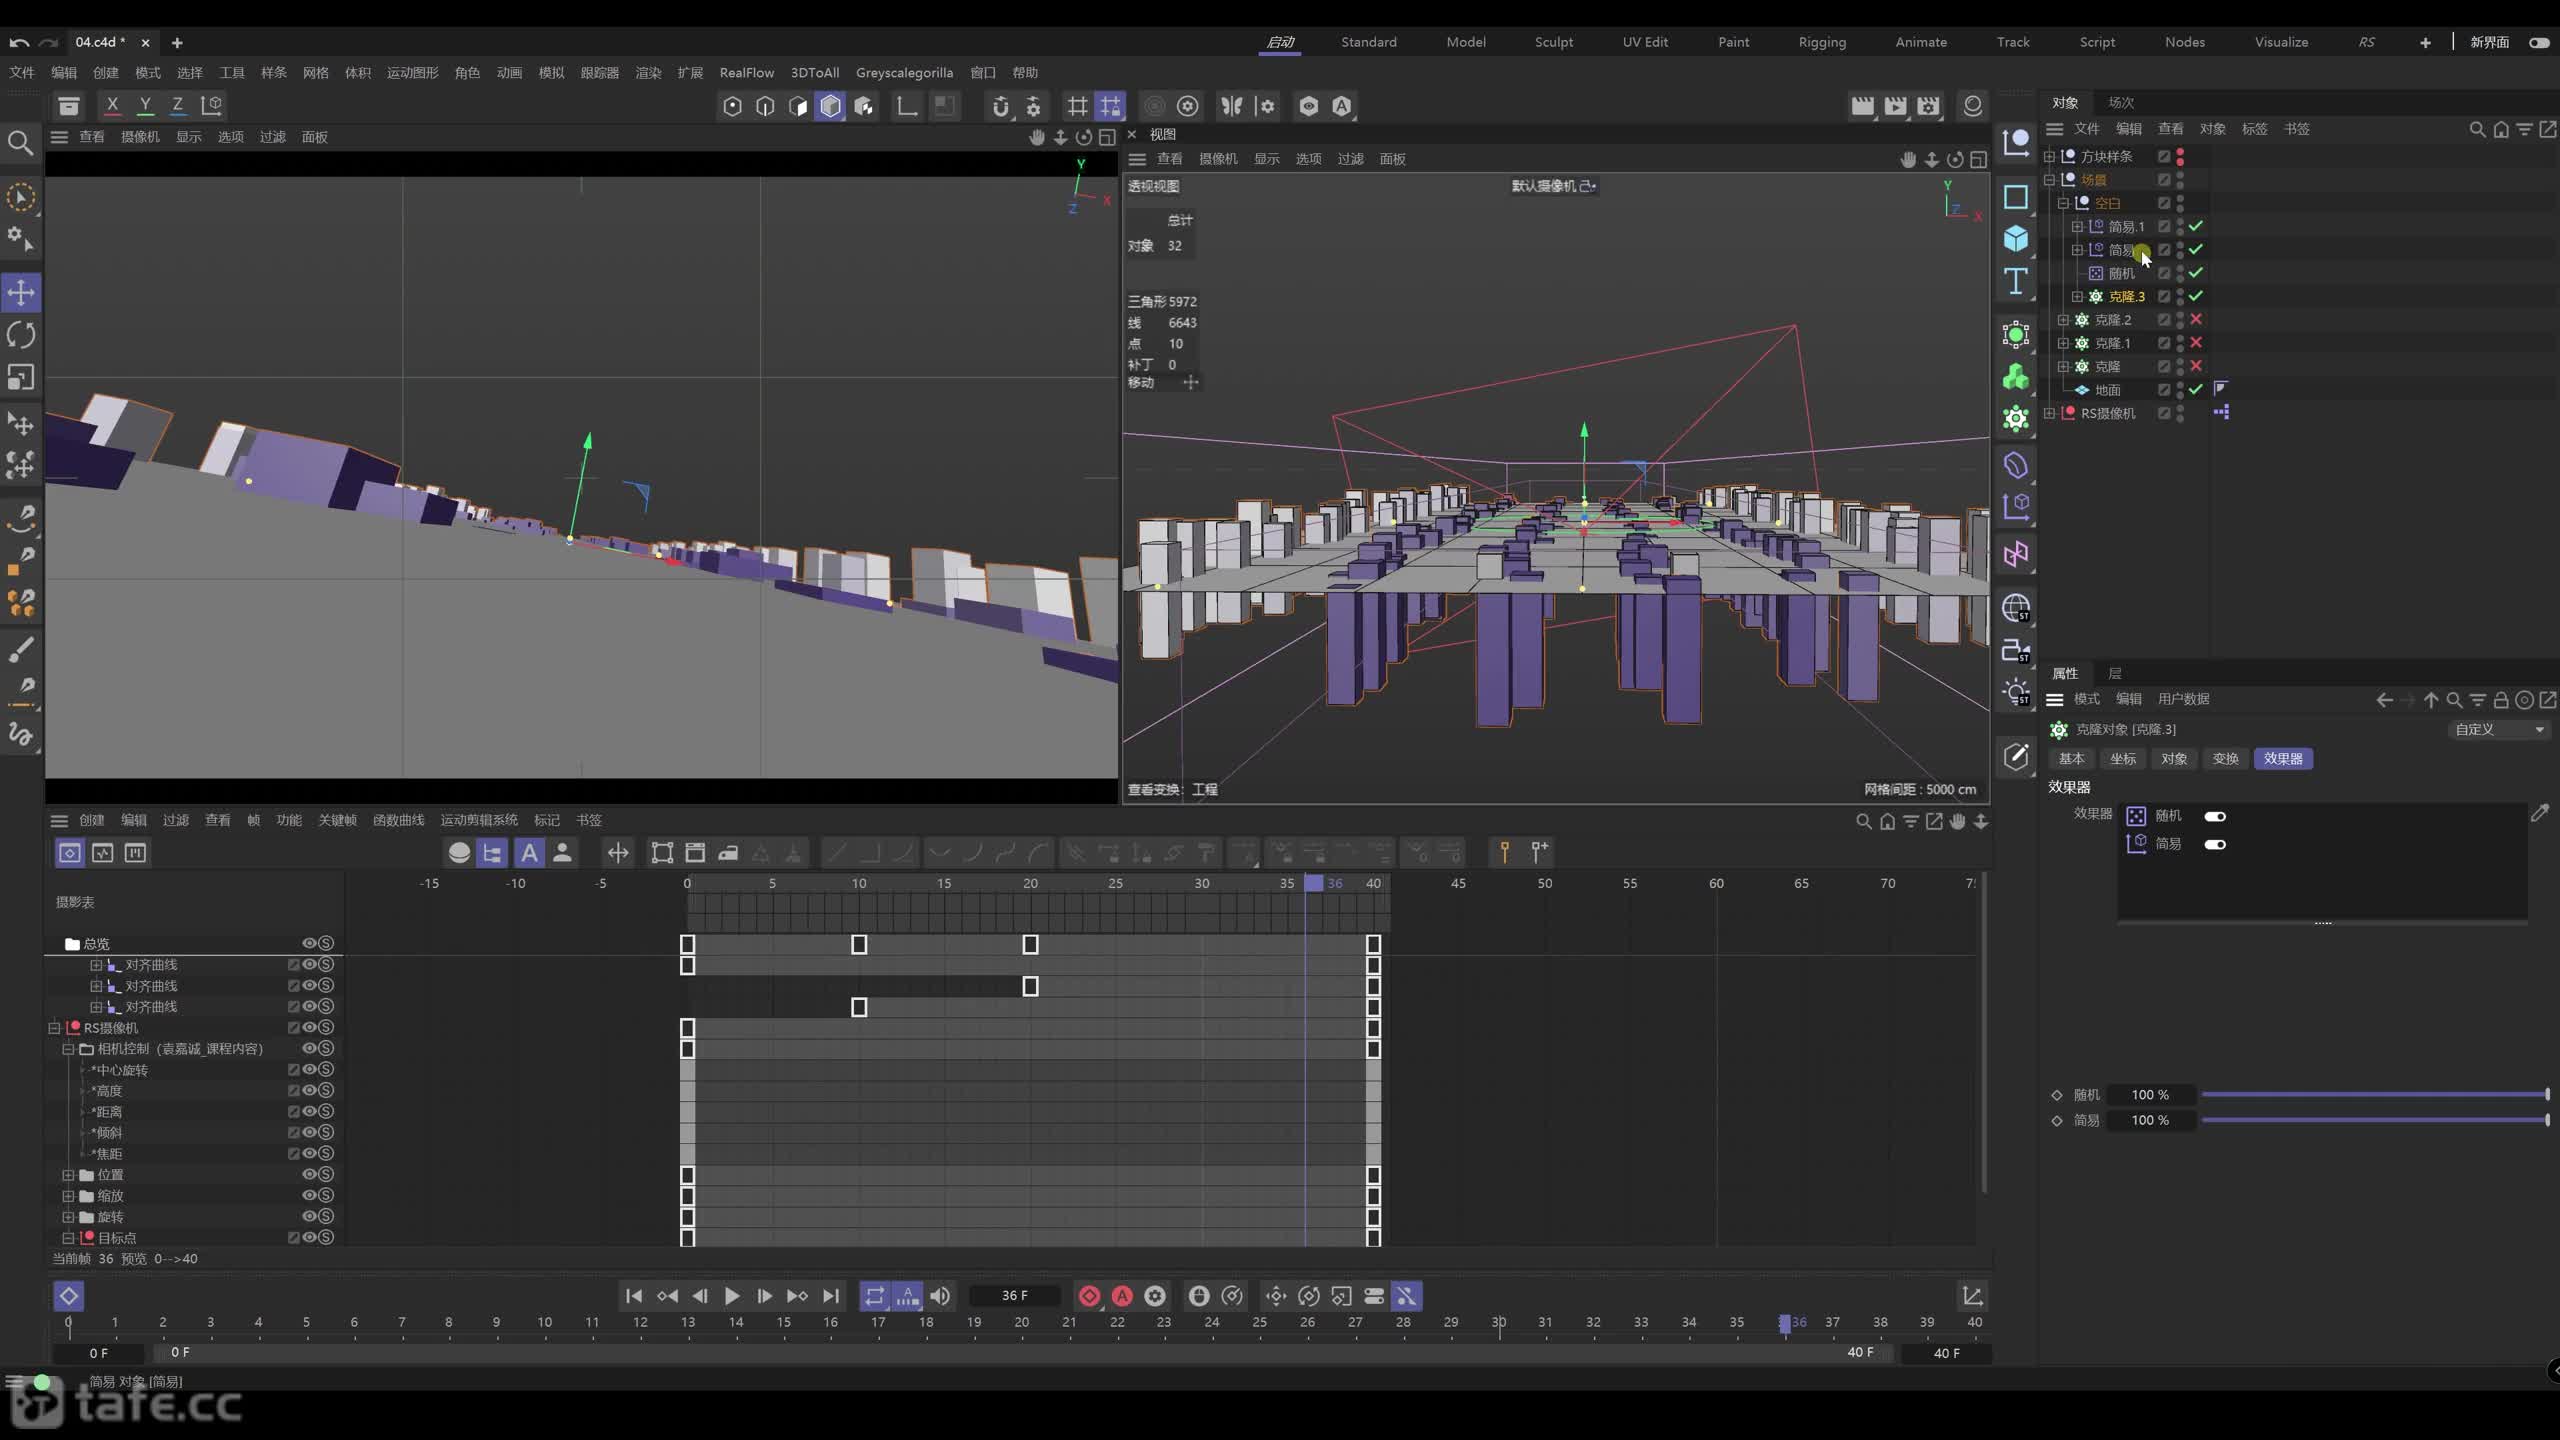Viewport: 2560px width, 1440px height.
Task: Open the 对象 tab of the cloner attributes
Action: (2174, 758)
